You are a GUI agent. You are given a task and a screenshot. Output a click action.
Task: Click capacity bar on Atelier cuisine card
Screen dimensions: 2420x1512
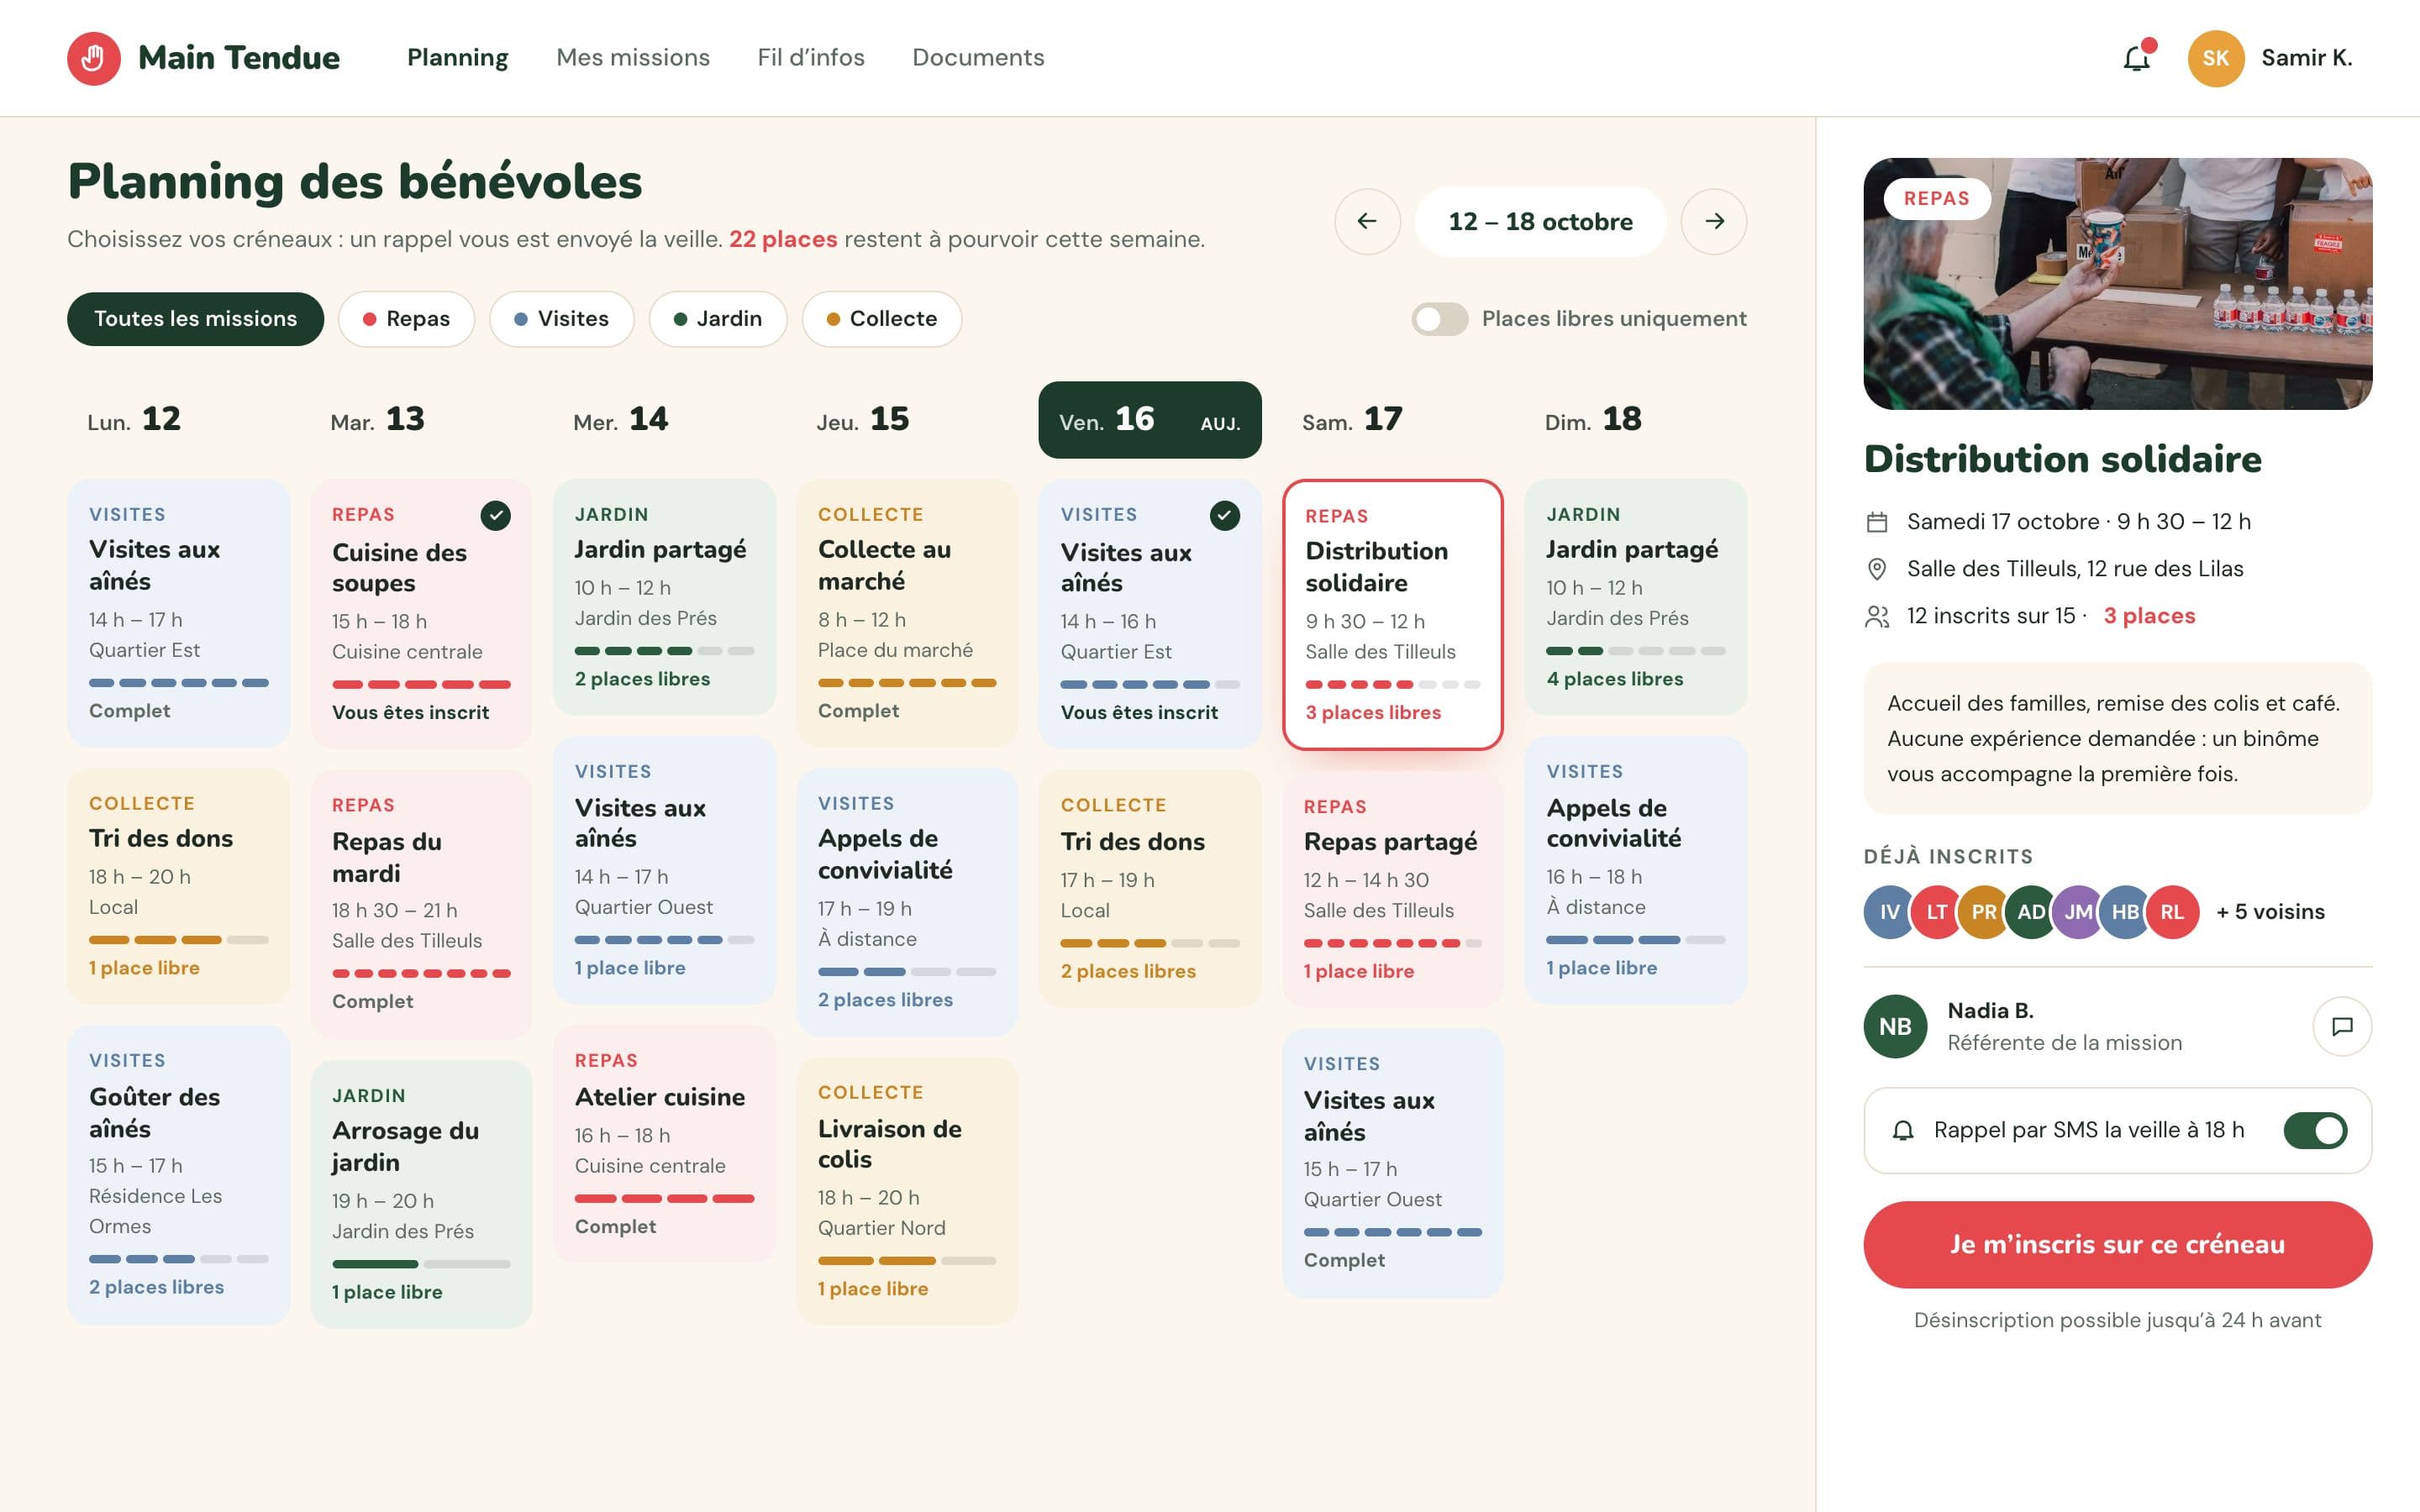click(664, 1198)
